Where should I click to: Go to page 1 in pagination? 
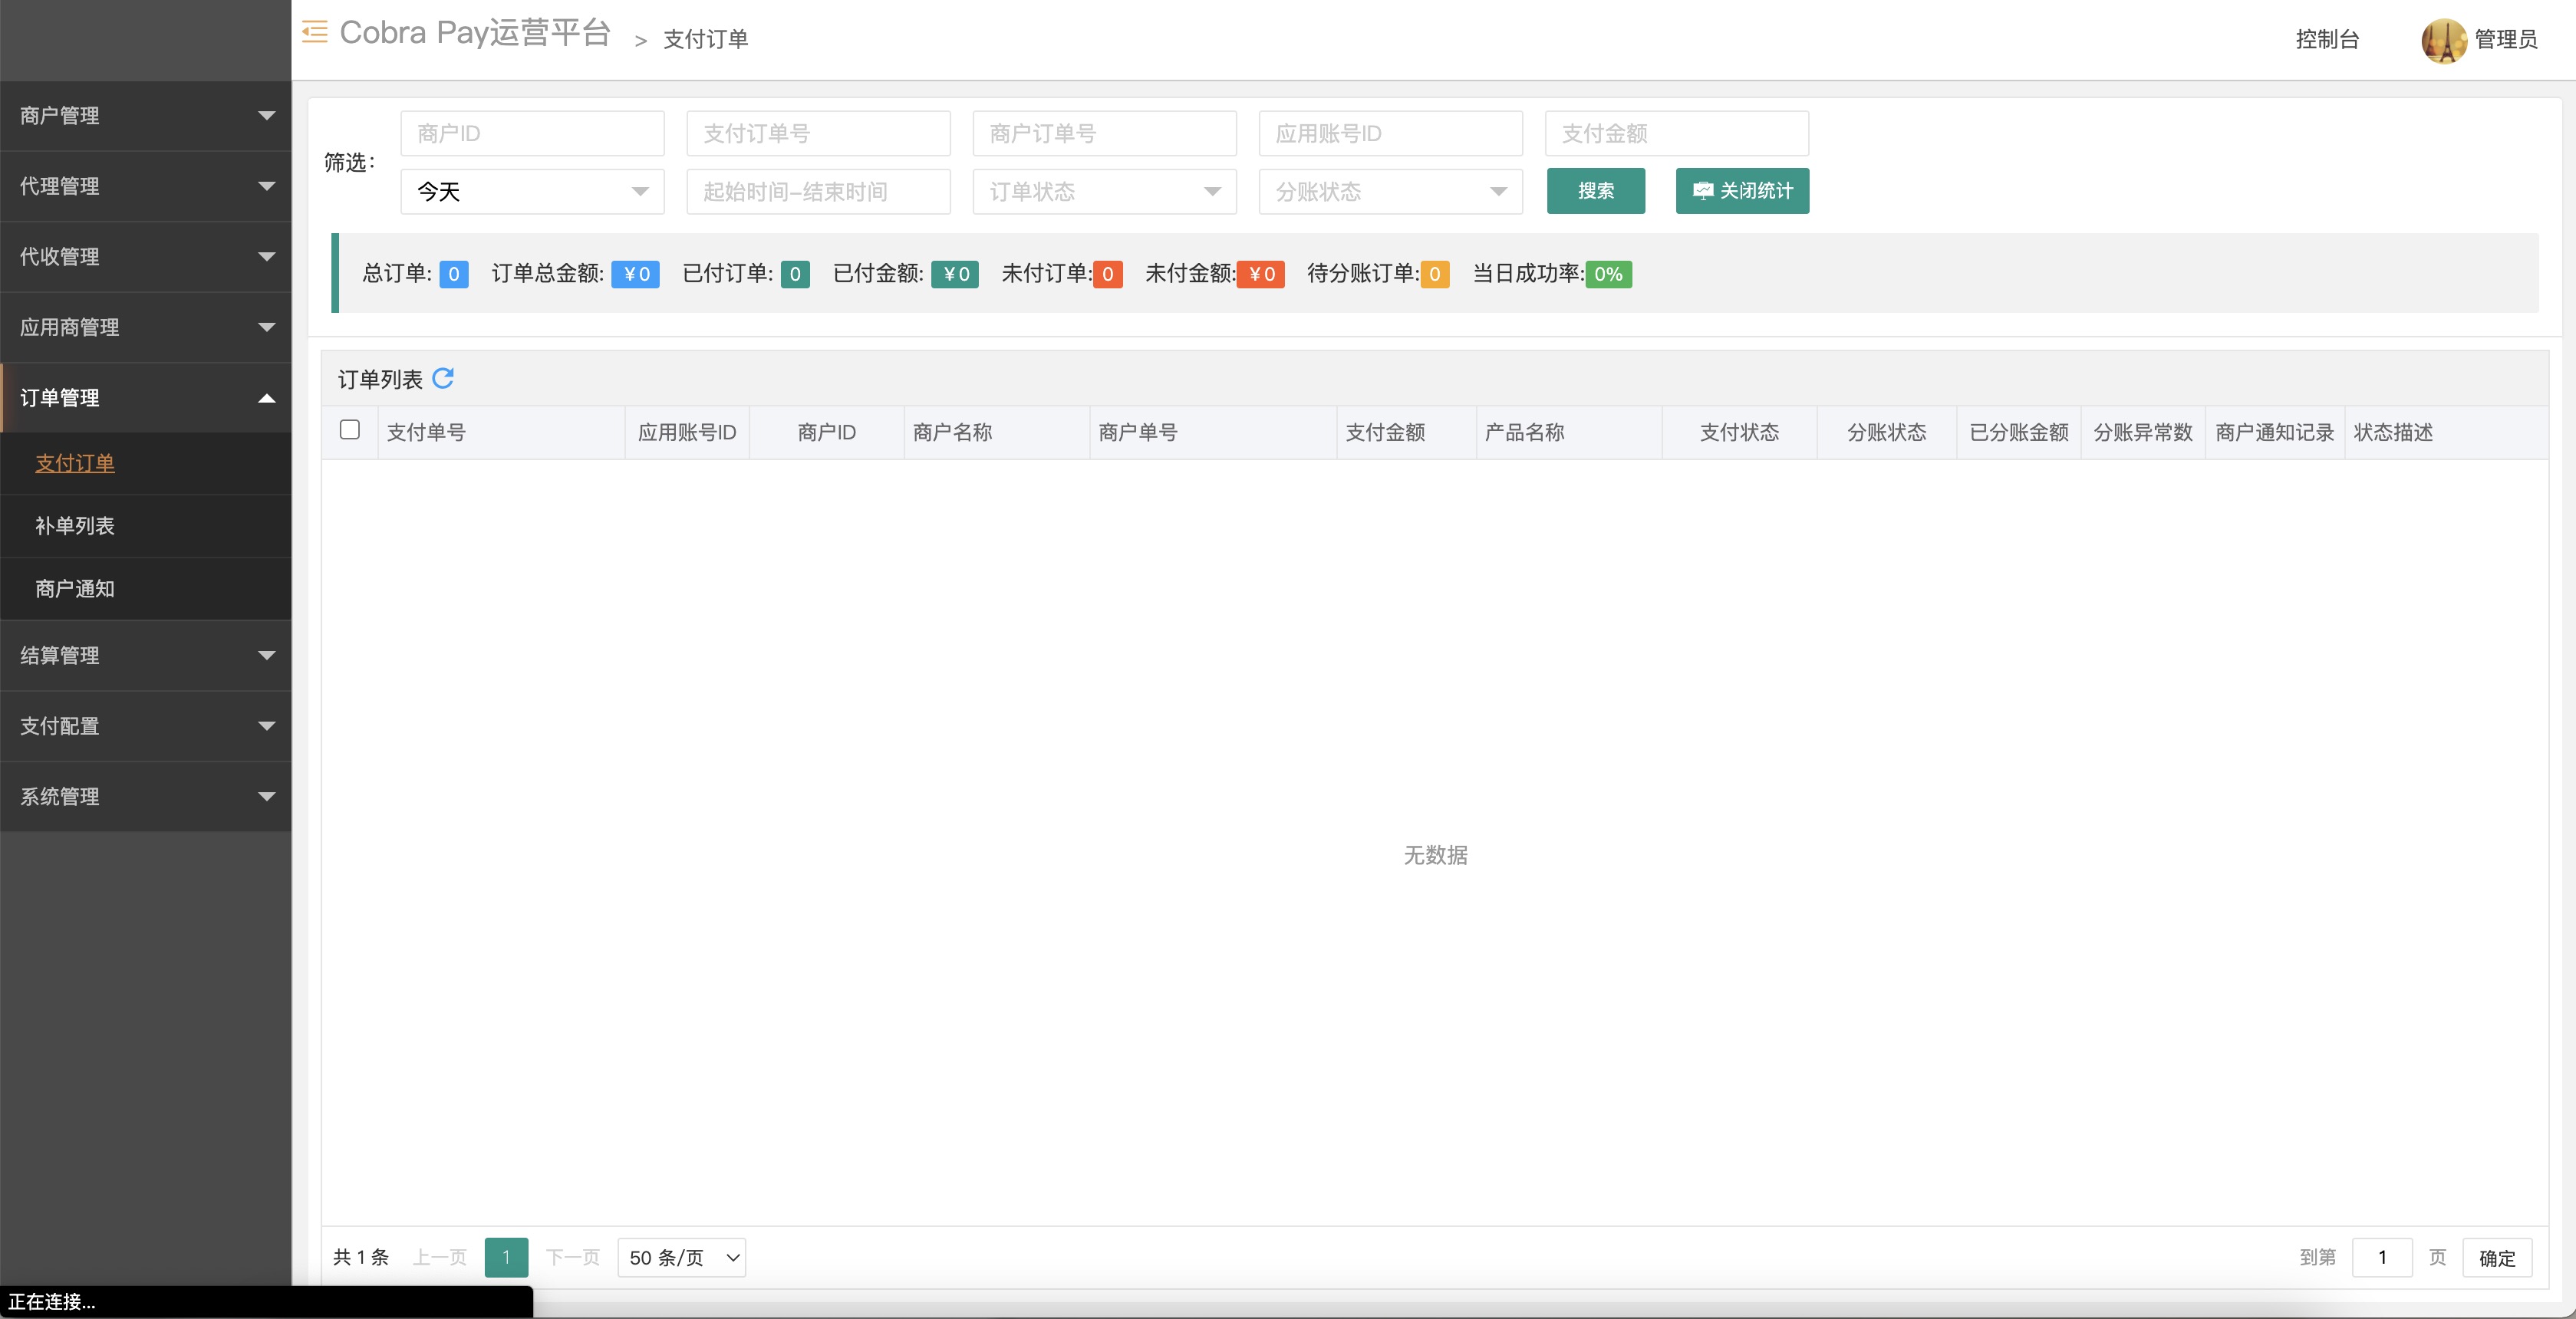tap(506, 1257)
